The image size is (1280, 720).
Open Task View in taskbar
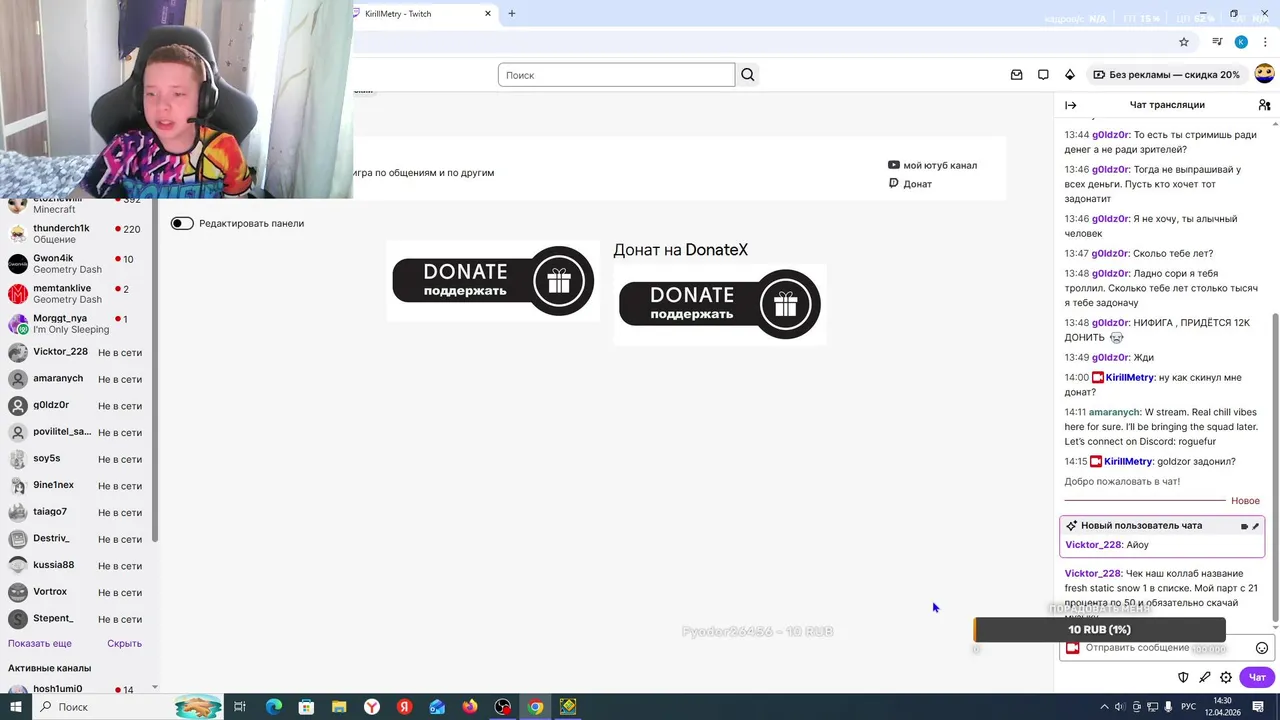(240, 707)
